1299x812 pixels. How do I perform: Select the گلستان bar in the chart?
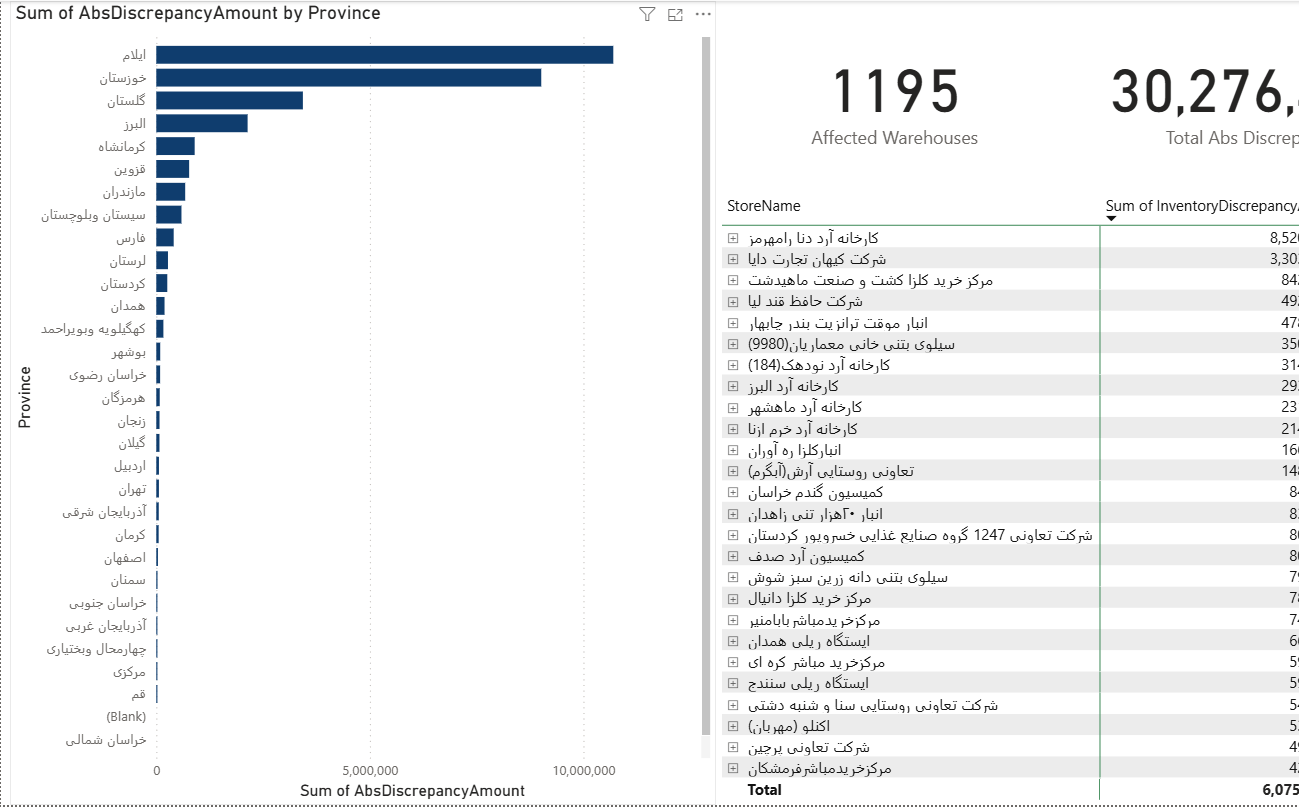(x=229, y=100)
